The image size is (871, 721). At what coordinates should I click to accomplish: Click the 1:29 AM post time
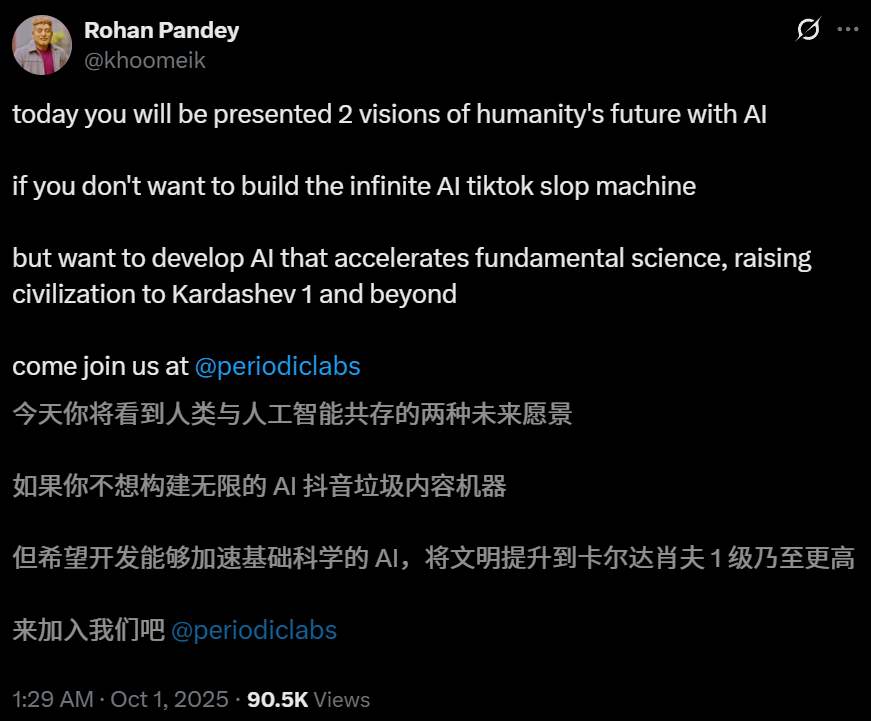pos(54,699)
